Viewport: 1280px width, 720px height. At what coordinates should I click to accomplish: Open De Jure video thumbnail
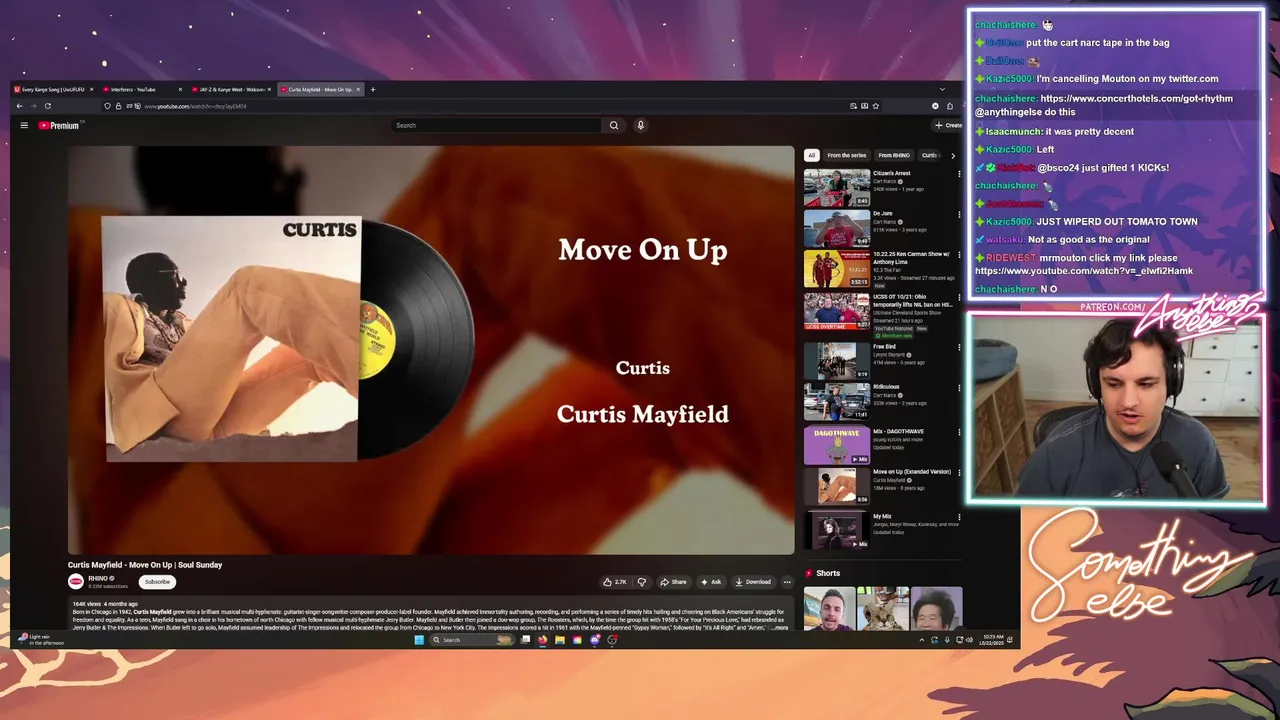pos(837,229)
